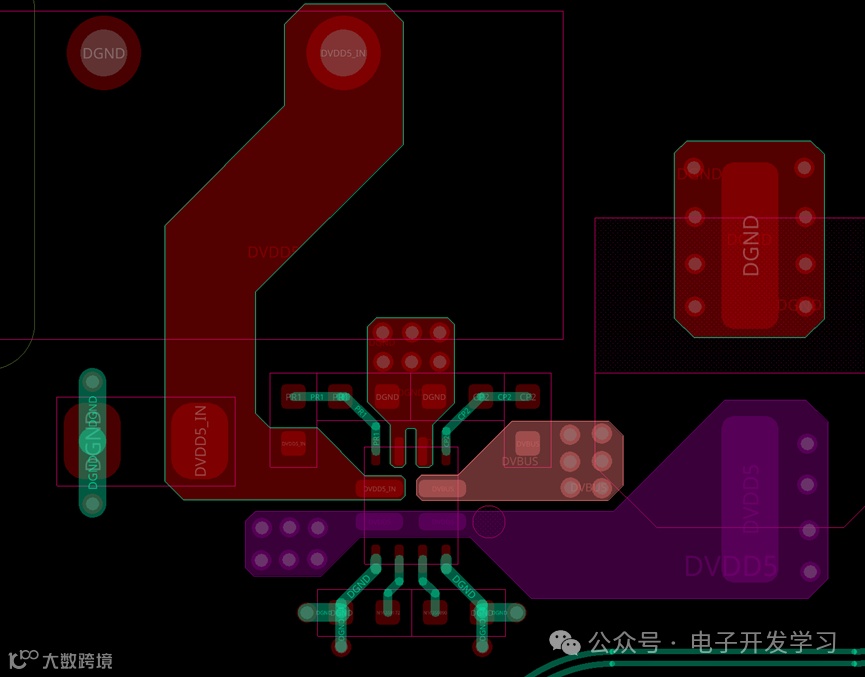Click the diagonal CP2 trace segment
Viewport: 865px width, 677px height.
point(462,413)
